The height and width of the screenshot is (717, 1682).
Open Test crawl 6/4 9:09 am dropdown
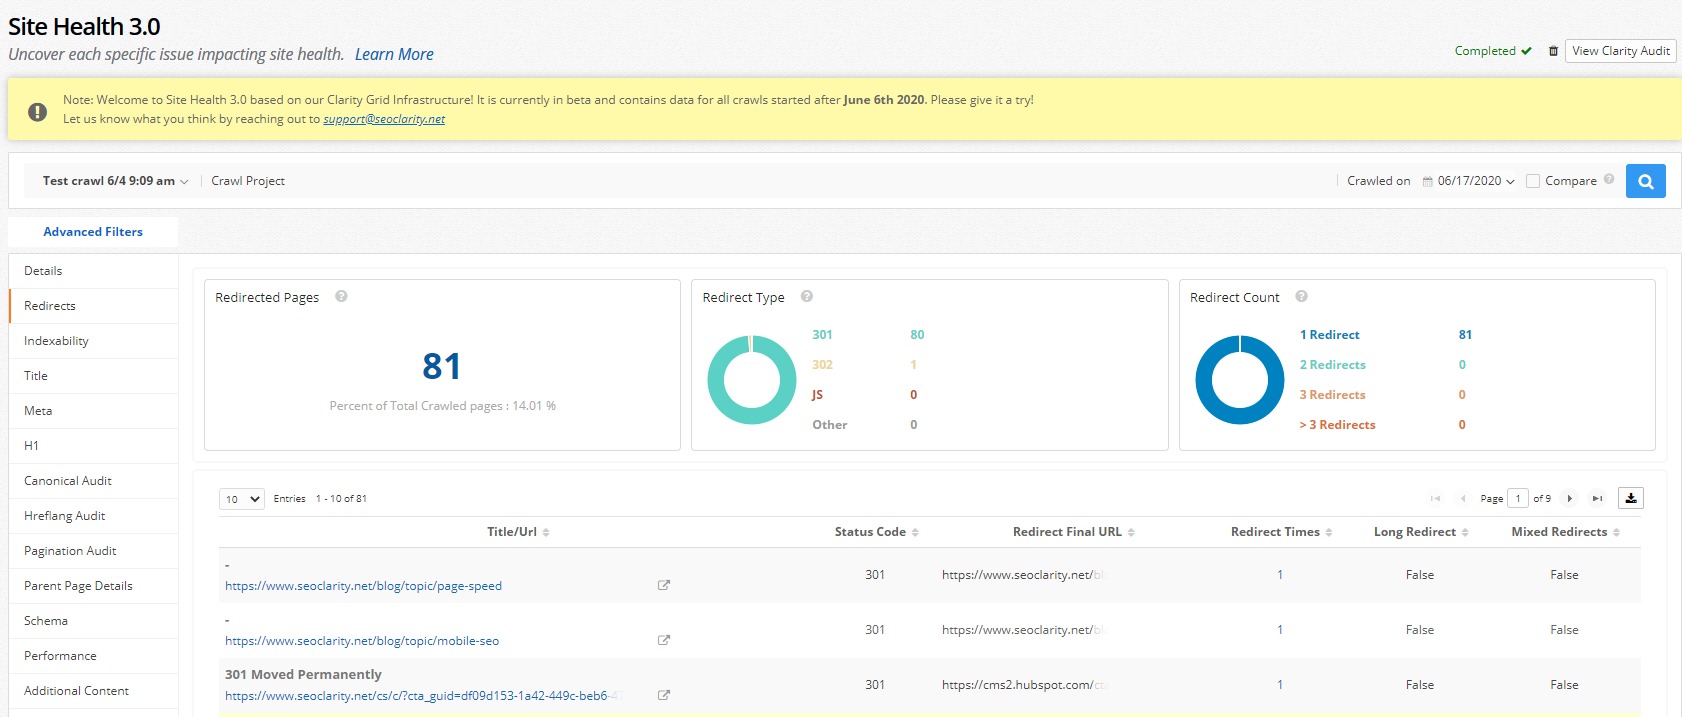115,181
